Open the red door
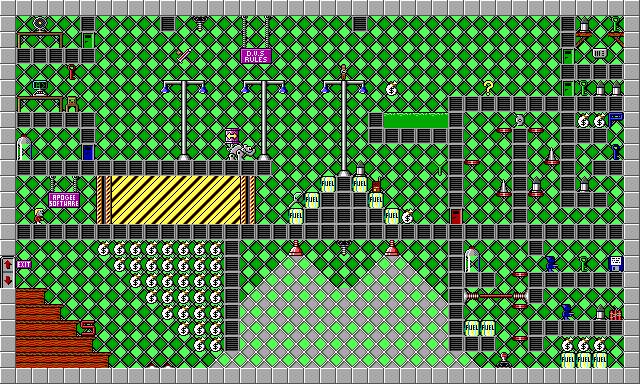 [456, 216]
